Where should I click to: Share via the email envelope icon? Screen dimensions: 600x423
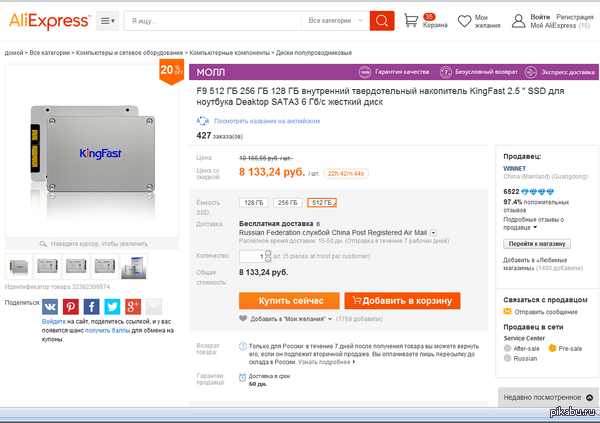[154, 307]
